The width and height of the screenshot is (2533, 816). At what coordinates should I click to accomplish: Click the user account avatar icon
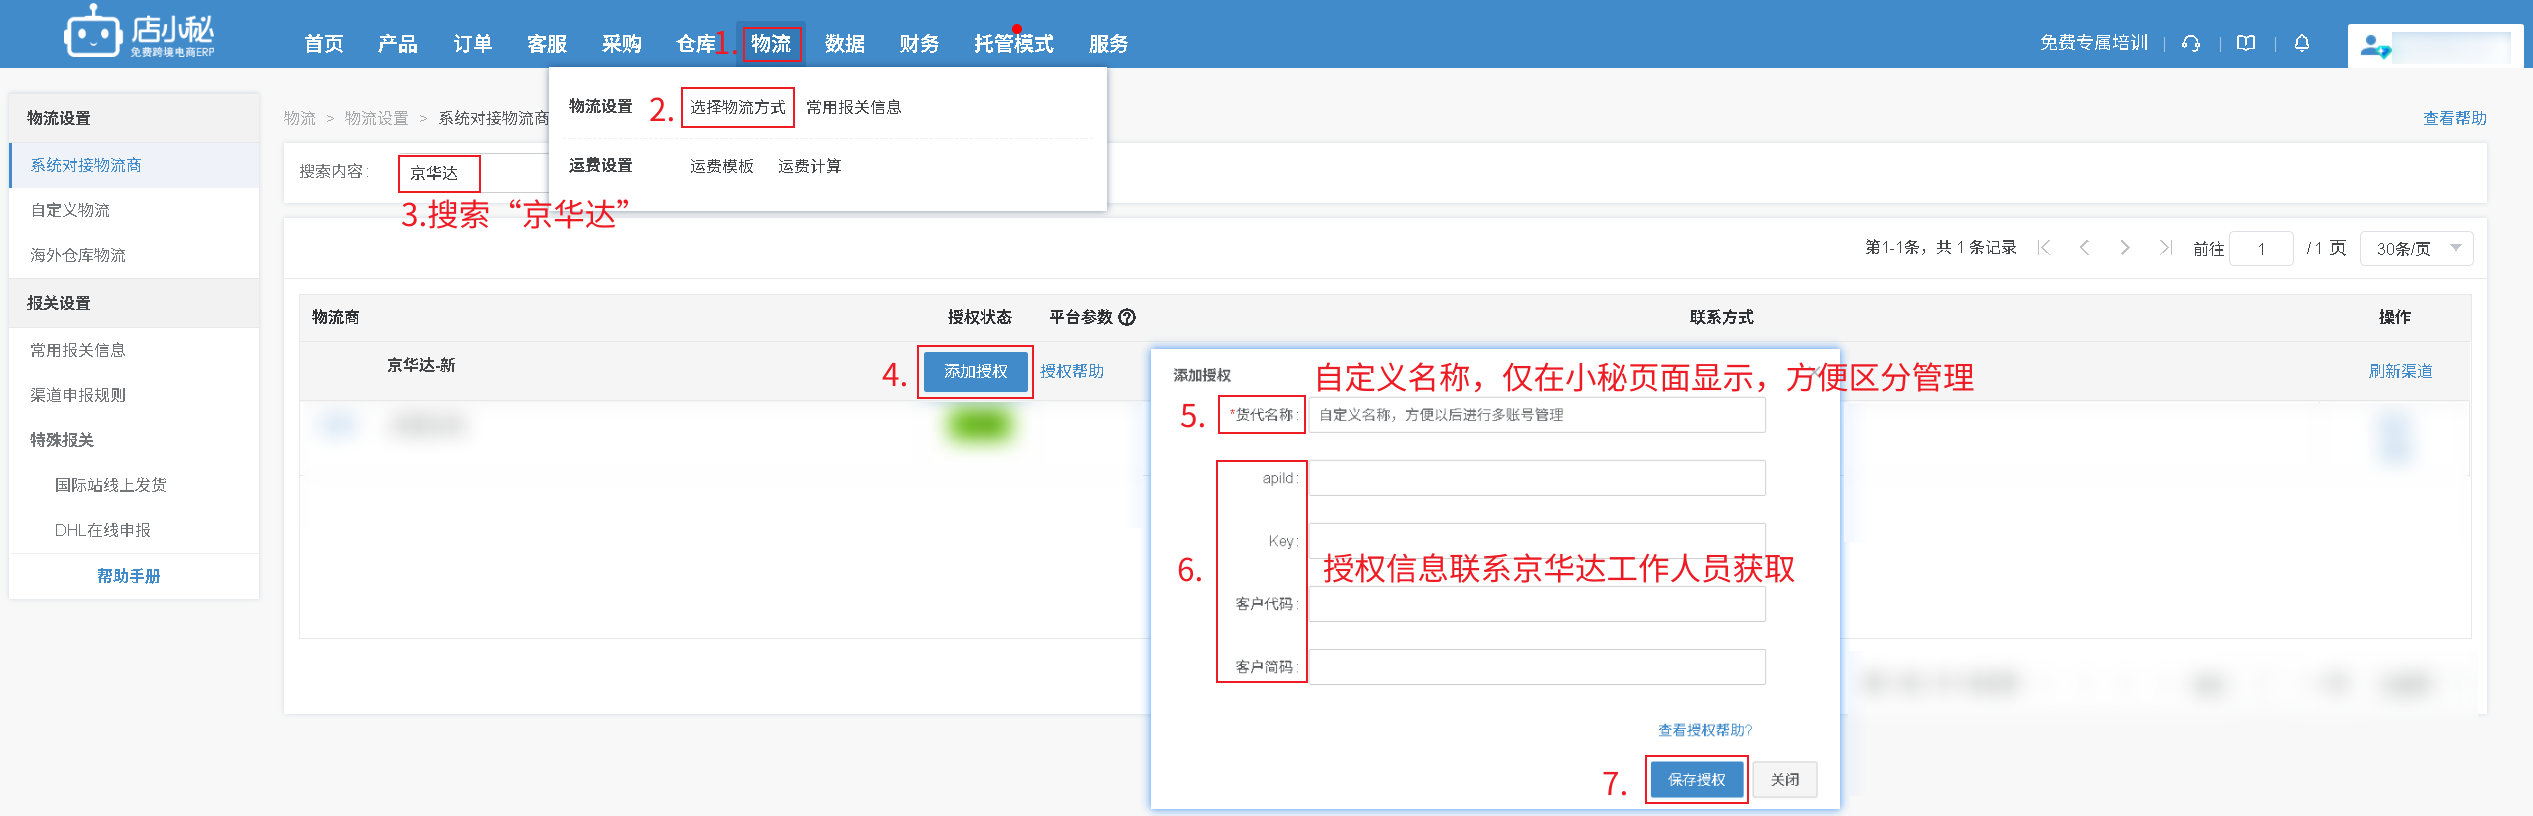click(x=2372, y=46)
